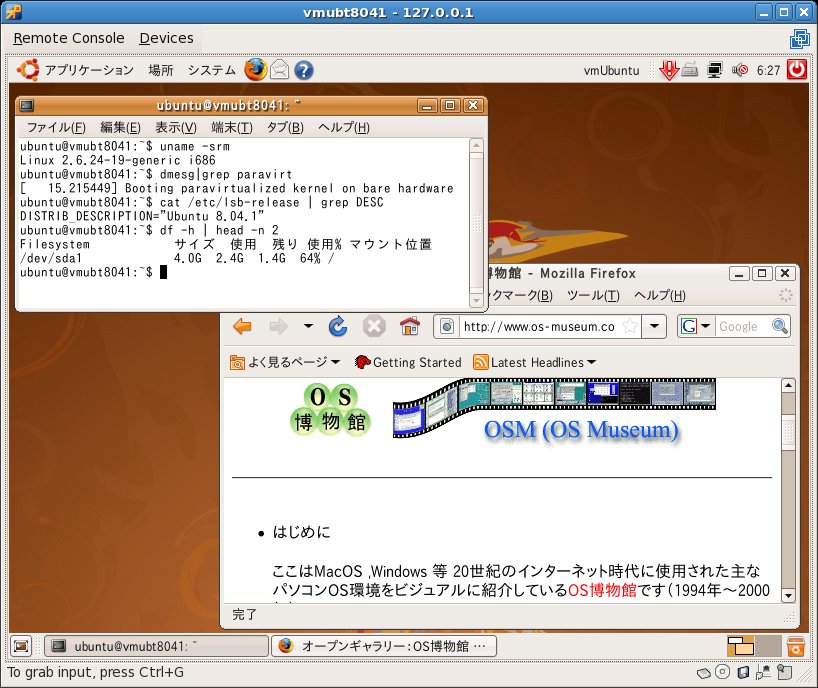This screenshot has height=688, width=818.
Task: Click the OSM (OS Museum) filmstrip banner
Action: point(554,412)
